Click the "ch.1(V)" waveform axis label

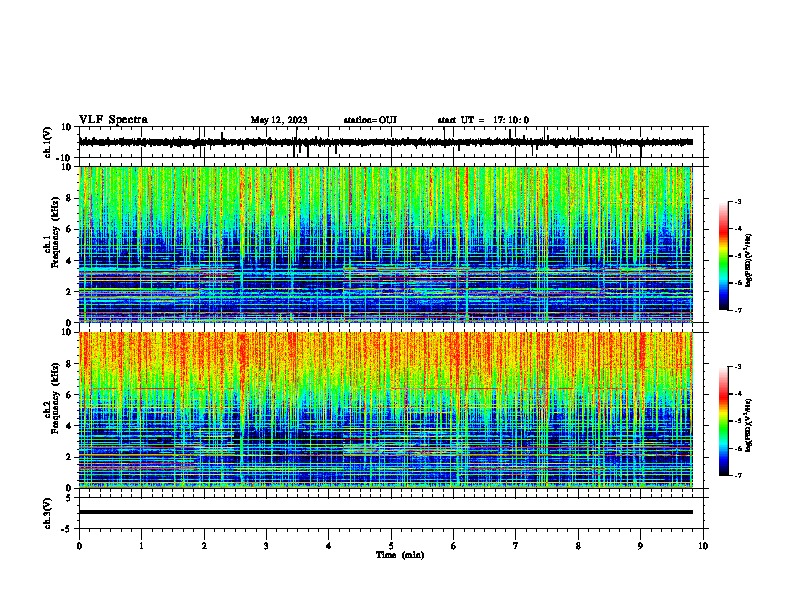47,142
